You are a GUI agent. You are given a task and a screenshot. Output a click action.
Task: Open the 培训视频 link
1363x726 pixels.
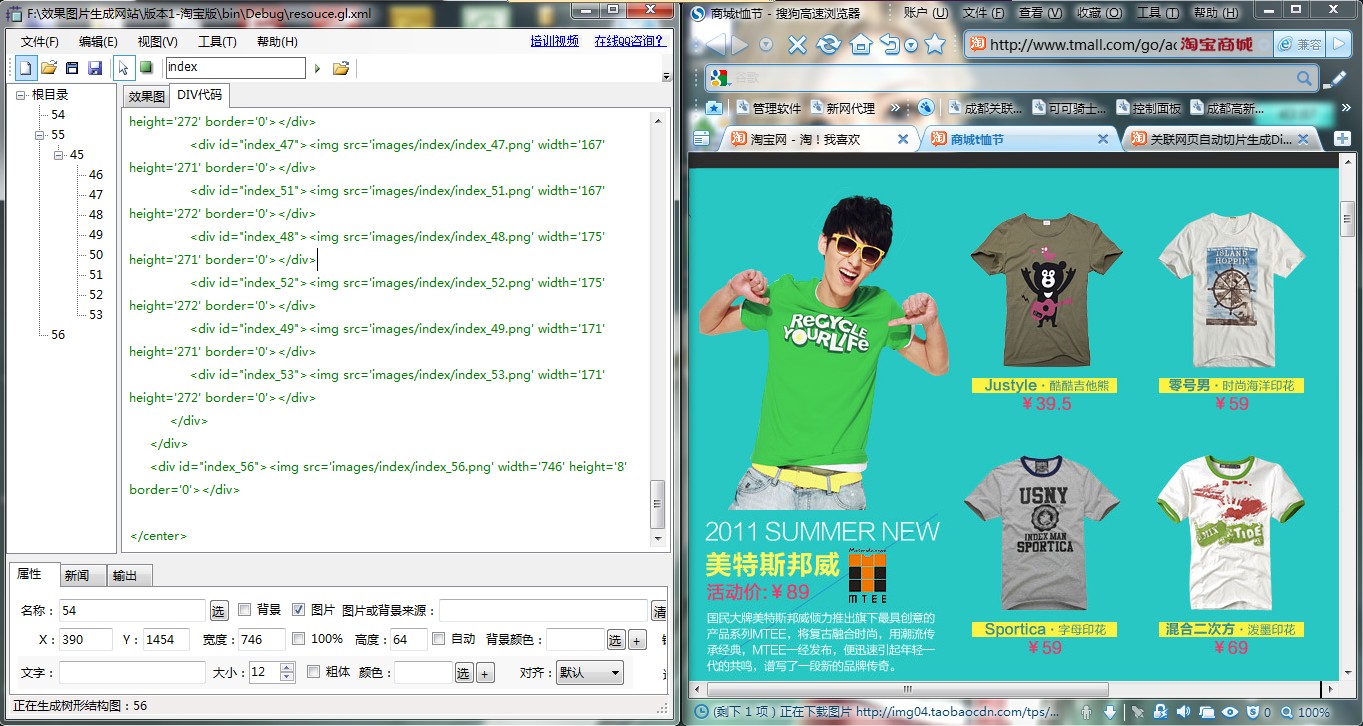tap(555, 41)
